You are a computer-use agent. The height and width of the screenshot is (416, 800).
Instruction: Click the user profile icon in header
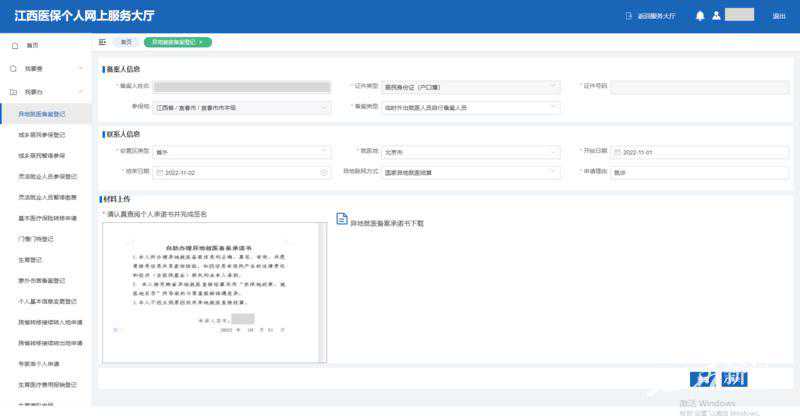[x=715, y=16]
